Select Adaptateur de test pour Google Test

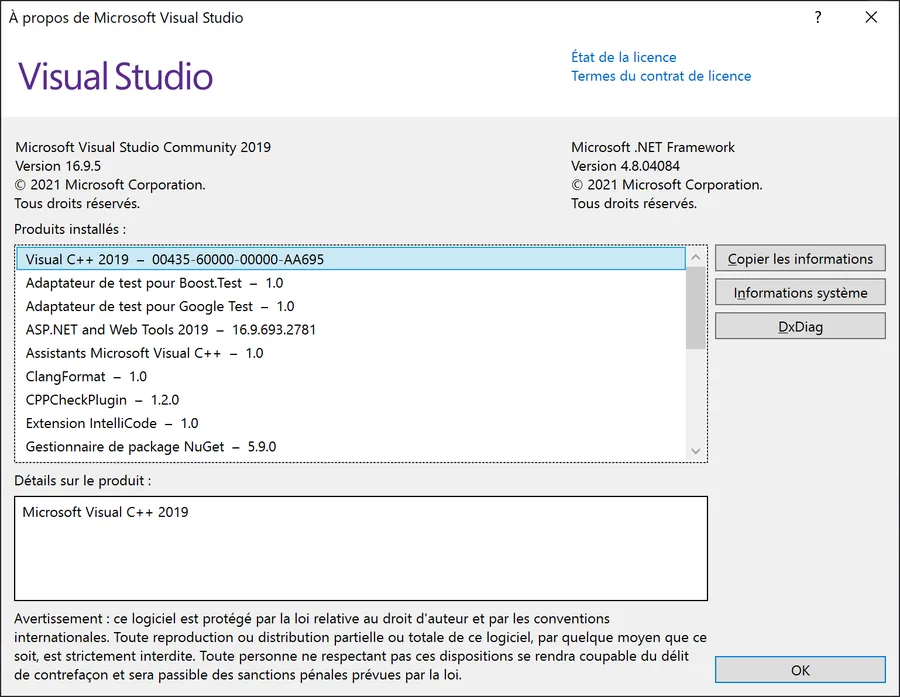pos(351,306)
